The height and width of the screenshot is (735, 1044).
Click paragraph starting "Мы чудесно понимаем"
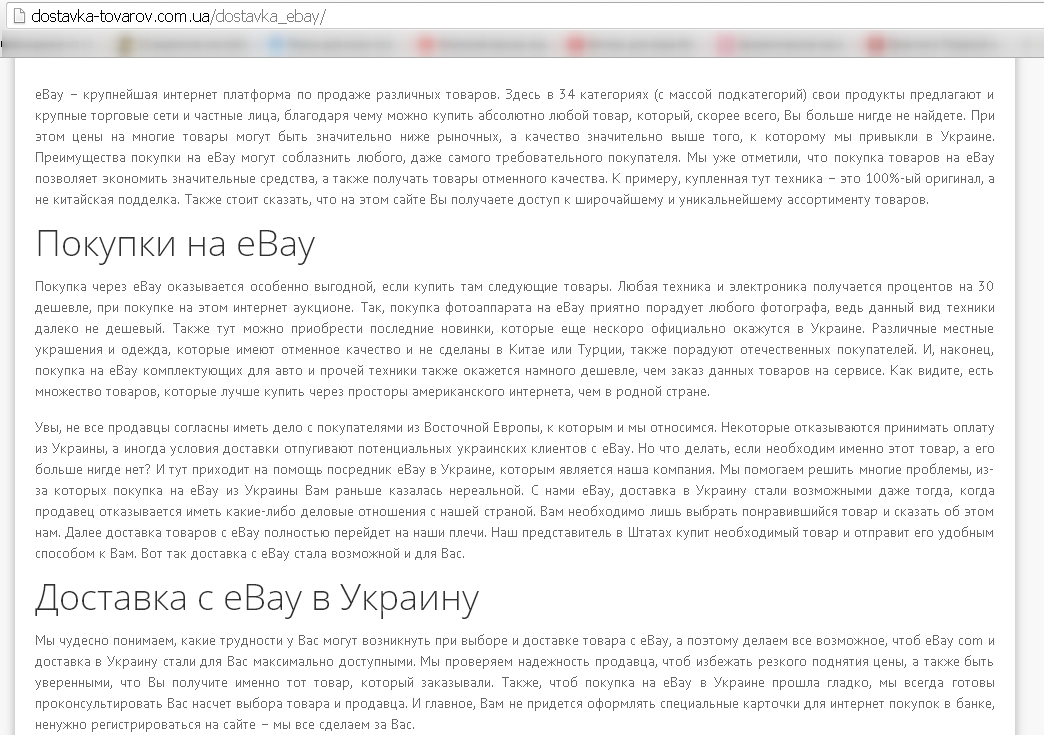515,682
